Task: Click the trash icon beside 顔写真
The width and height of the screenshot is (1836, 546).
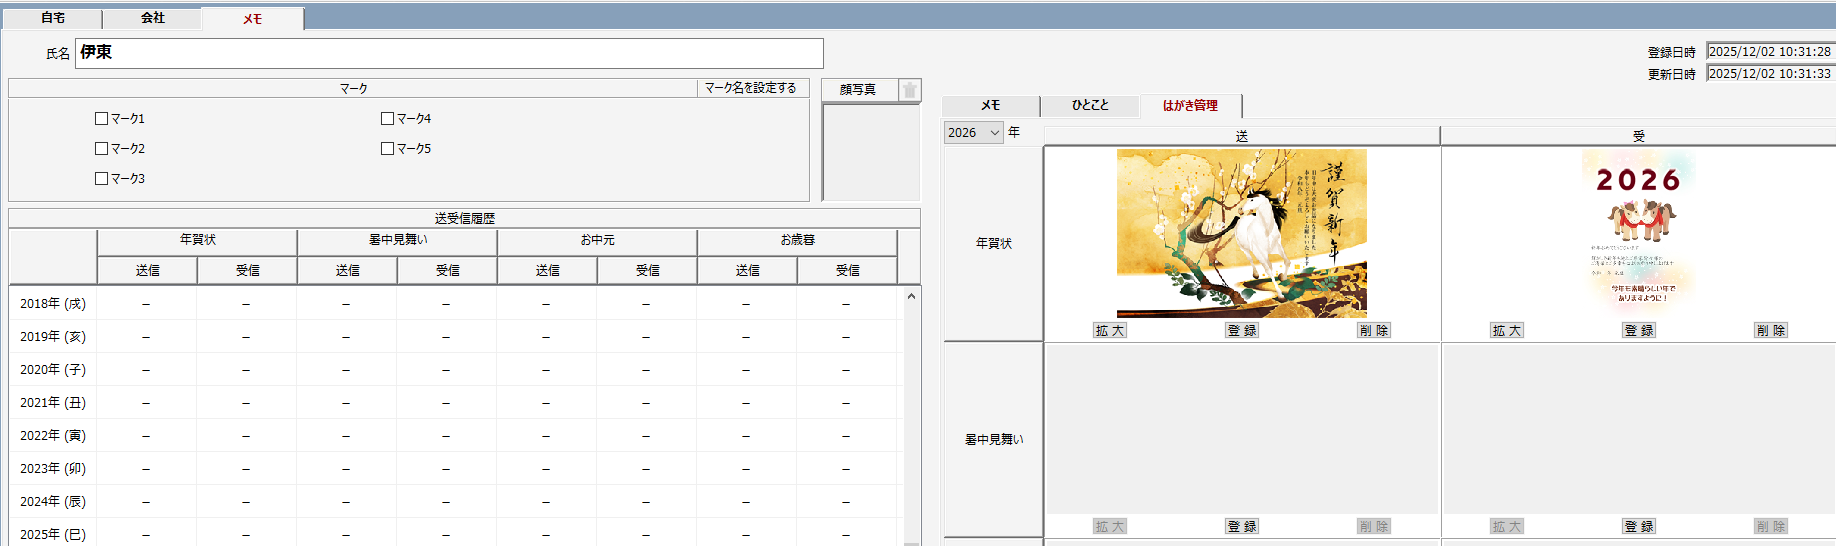Action: click(x=909, y=90)
